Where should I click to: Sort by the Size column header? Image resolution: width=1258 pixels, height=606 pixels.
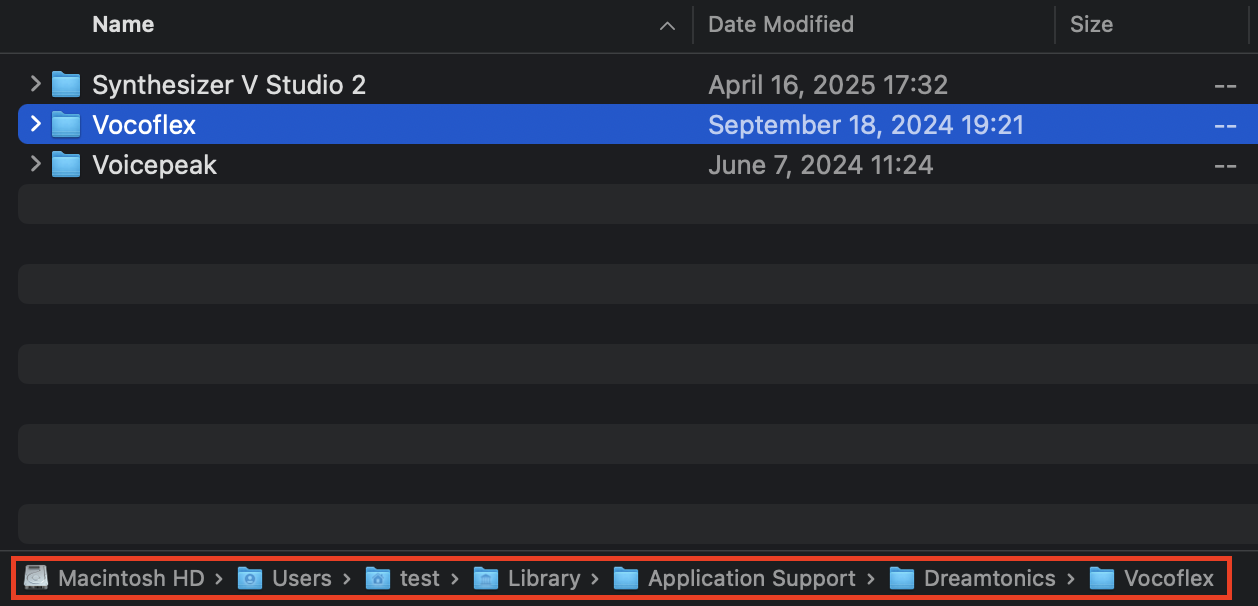point(1091,25)
